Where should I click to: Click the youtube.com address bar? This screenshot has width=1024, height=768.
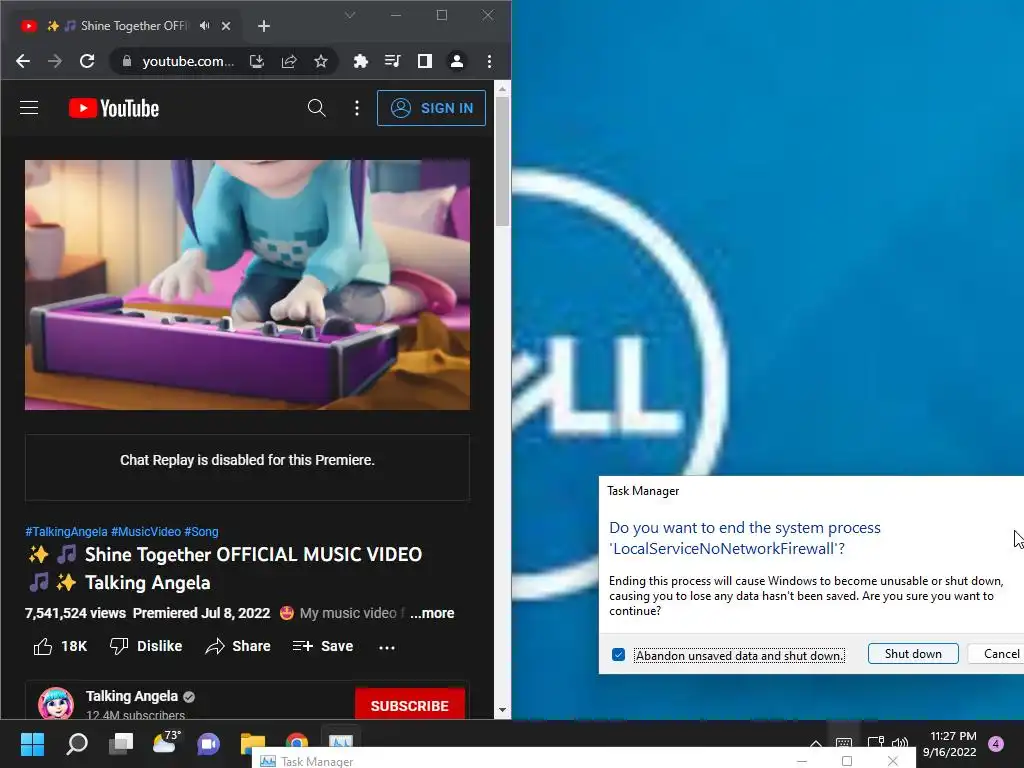188,61
